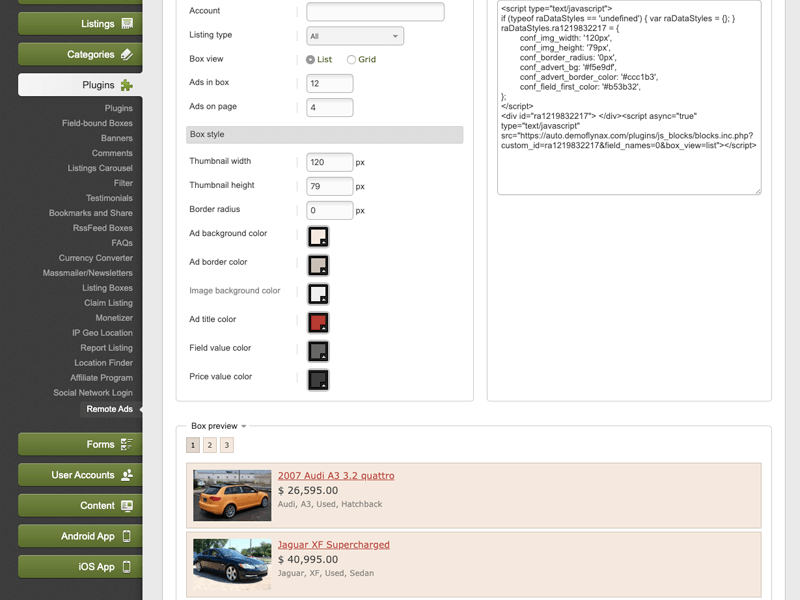Open the Jaguar XF Supercharged listing link

(x=333, y=544)
